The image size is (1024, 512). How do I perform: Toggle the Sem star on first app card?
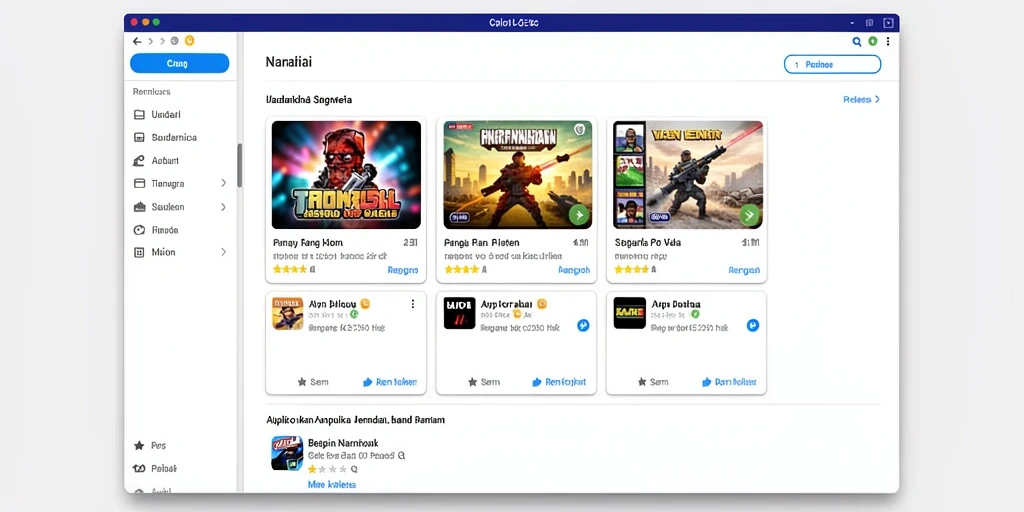pyautogui.click(x=302, y=382)
